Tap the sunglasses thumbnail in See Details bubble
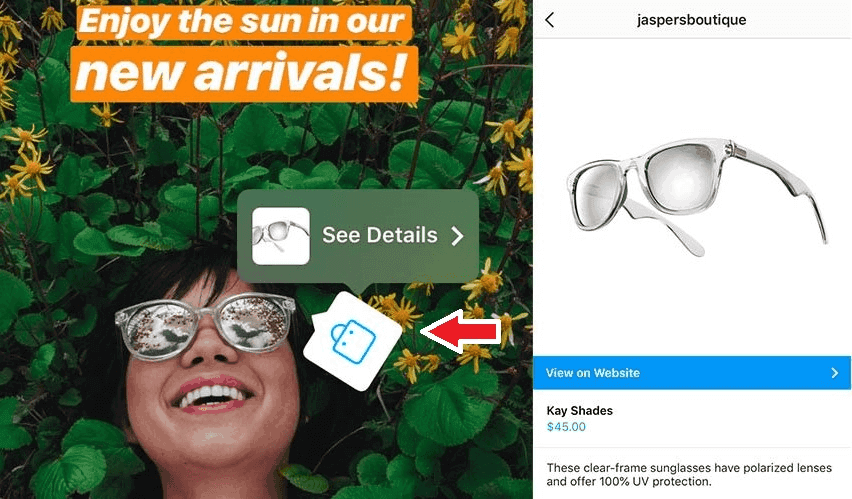Viewport: 852px width, 499px height. [281, 236]
